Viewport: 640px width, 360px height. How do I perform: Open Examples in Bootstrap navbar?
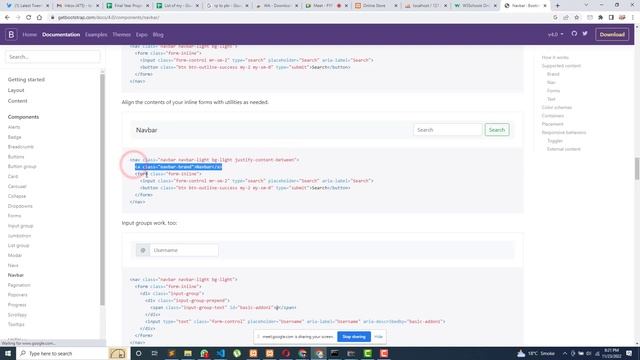point(96,35)
